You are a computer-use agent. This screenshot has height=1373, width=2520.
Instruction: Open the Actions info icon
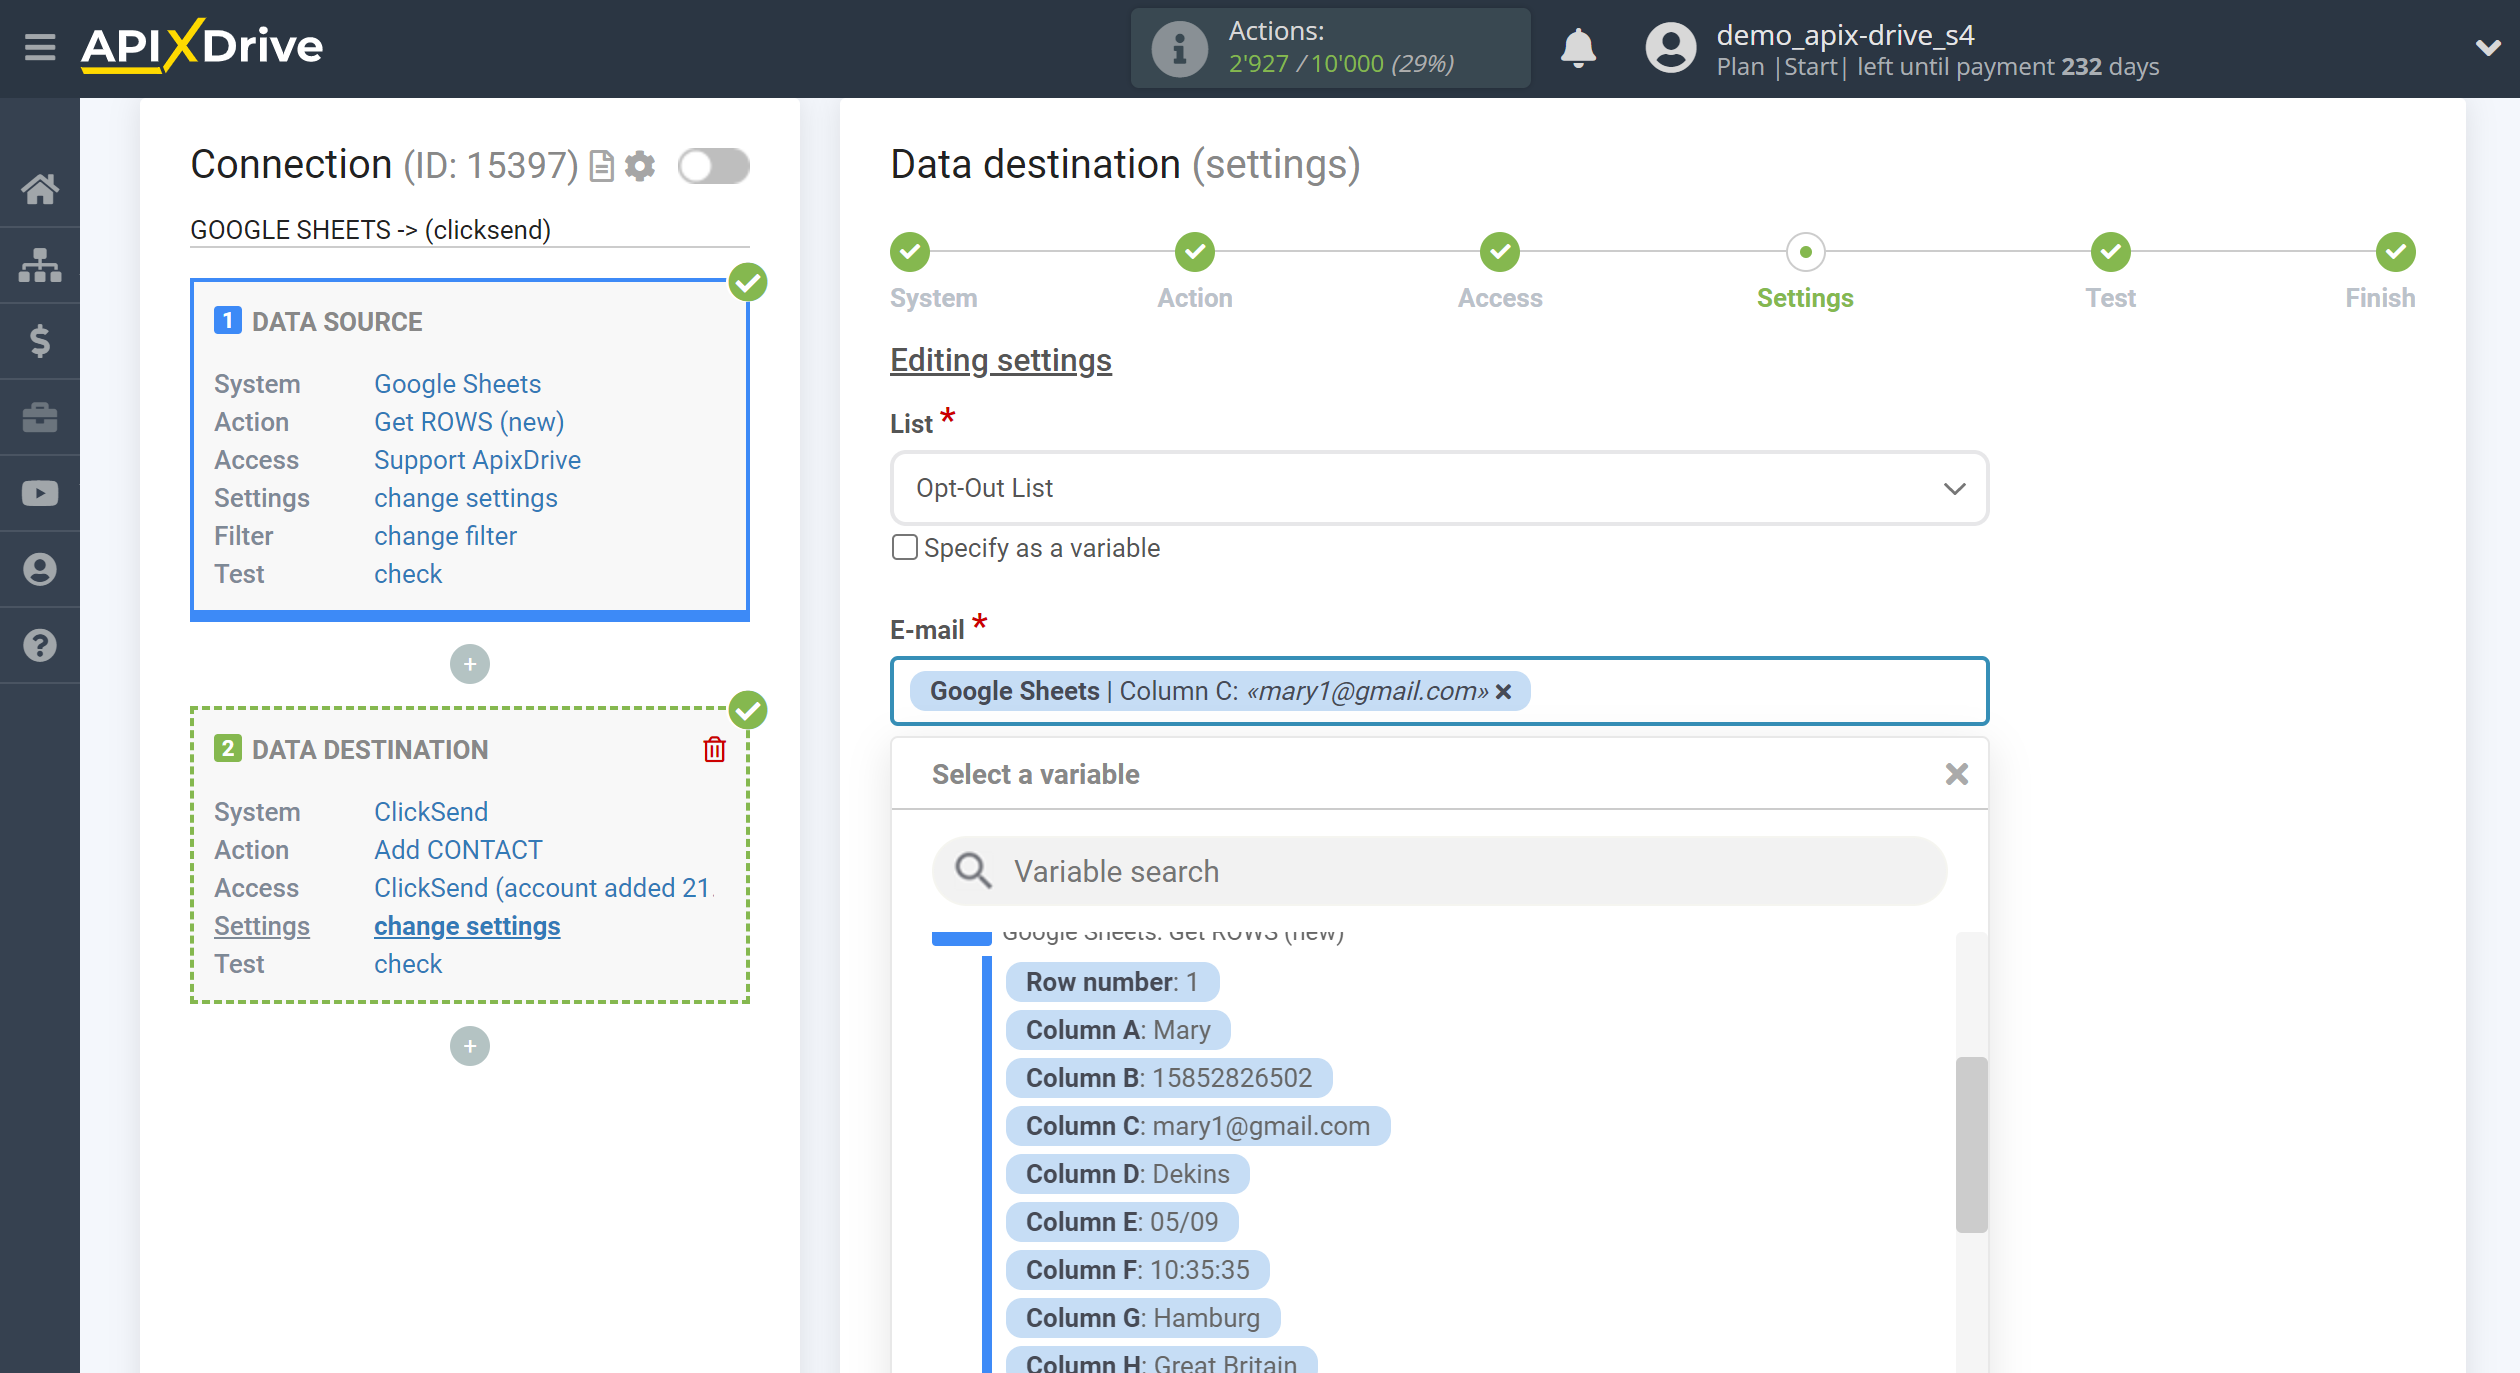[1179, 48]
